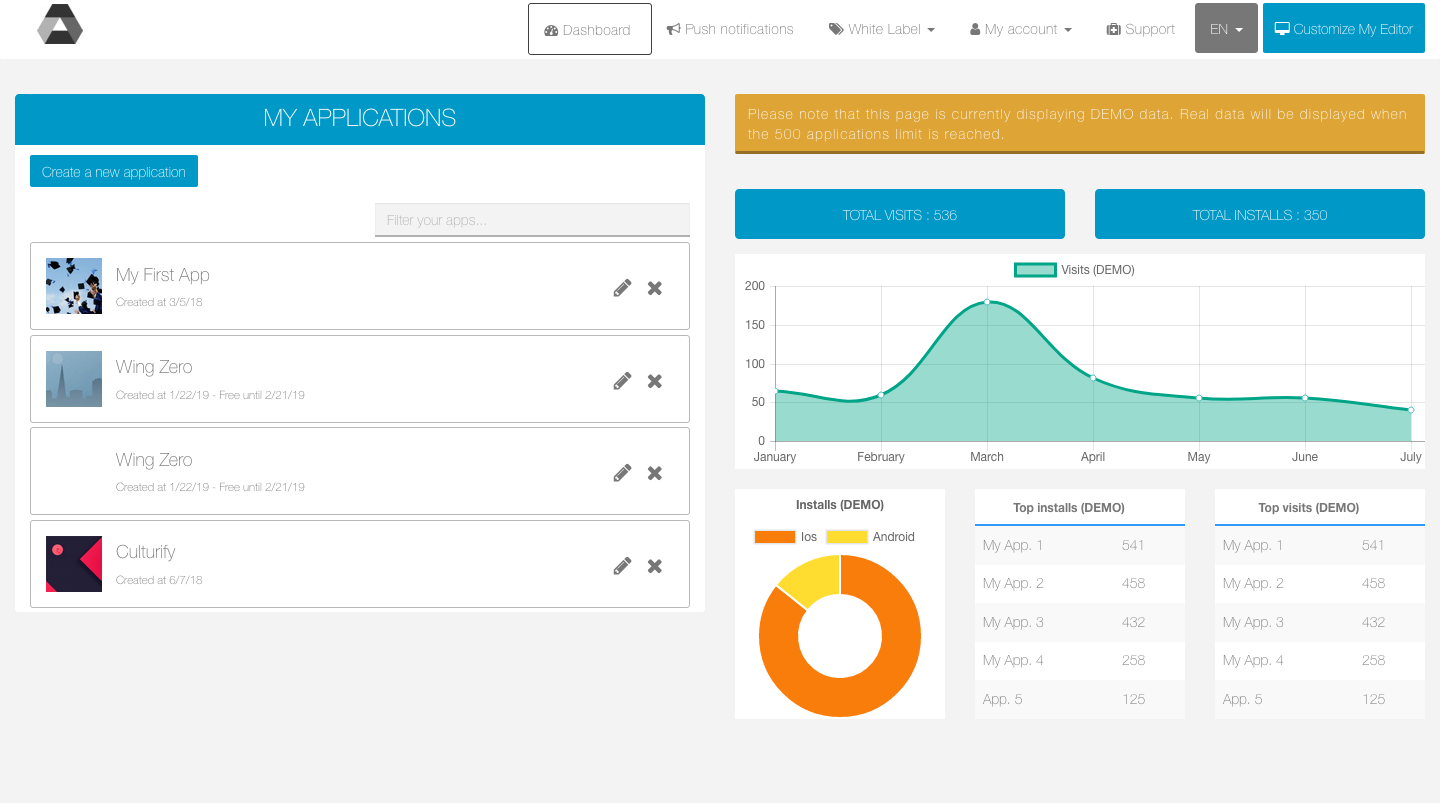
Task: Open Push notifications in the navigation
Action: point(730,29)
